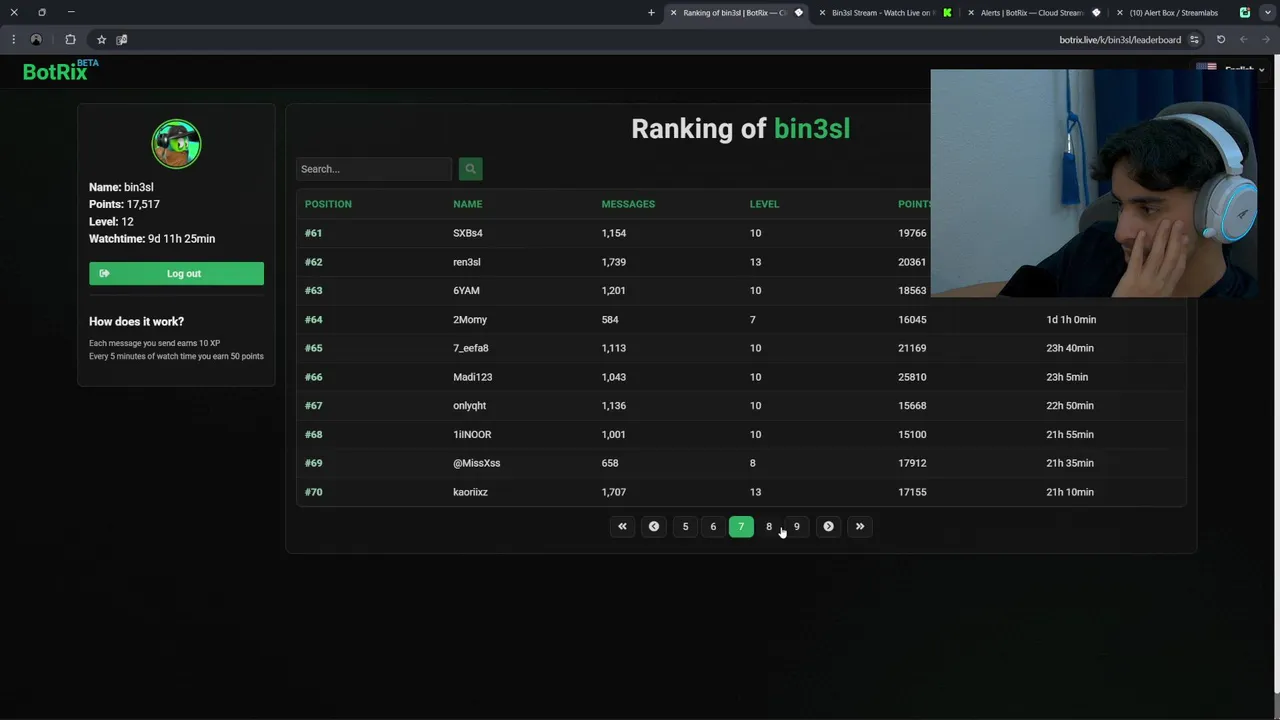
Task: Reload the page
Action: point(1221,40)
